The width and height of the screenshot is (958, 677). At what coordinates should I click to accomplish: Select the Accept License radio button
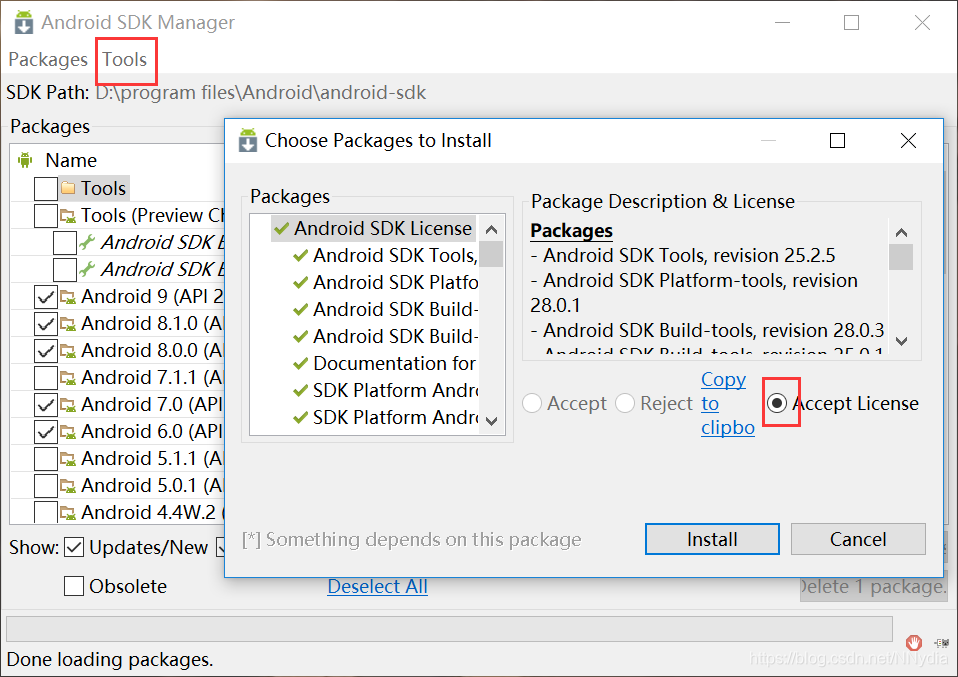click(777, 403)
